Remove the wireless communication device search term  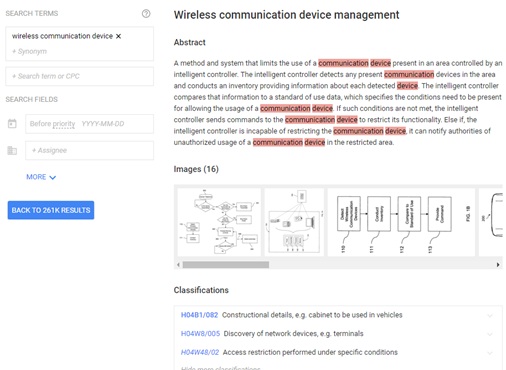pyautogui.click(x=118, y=36)
